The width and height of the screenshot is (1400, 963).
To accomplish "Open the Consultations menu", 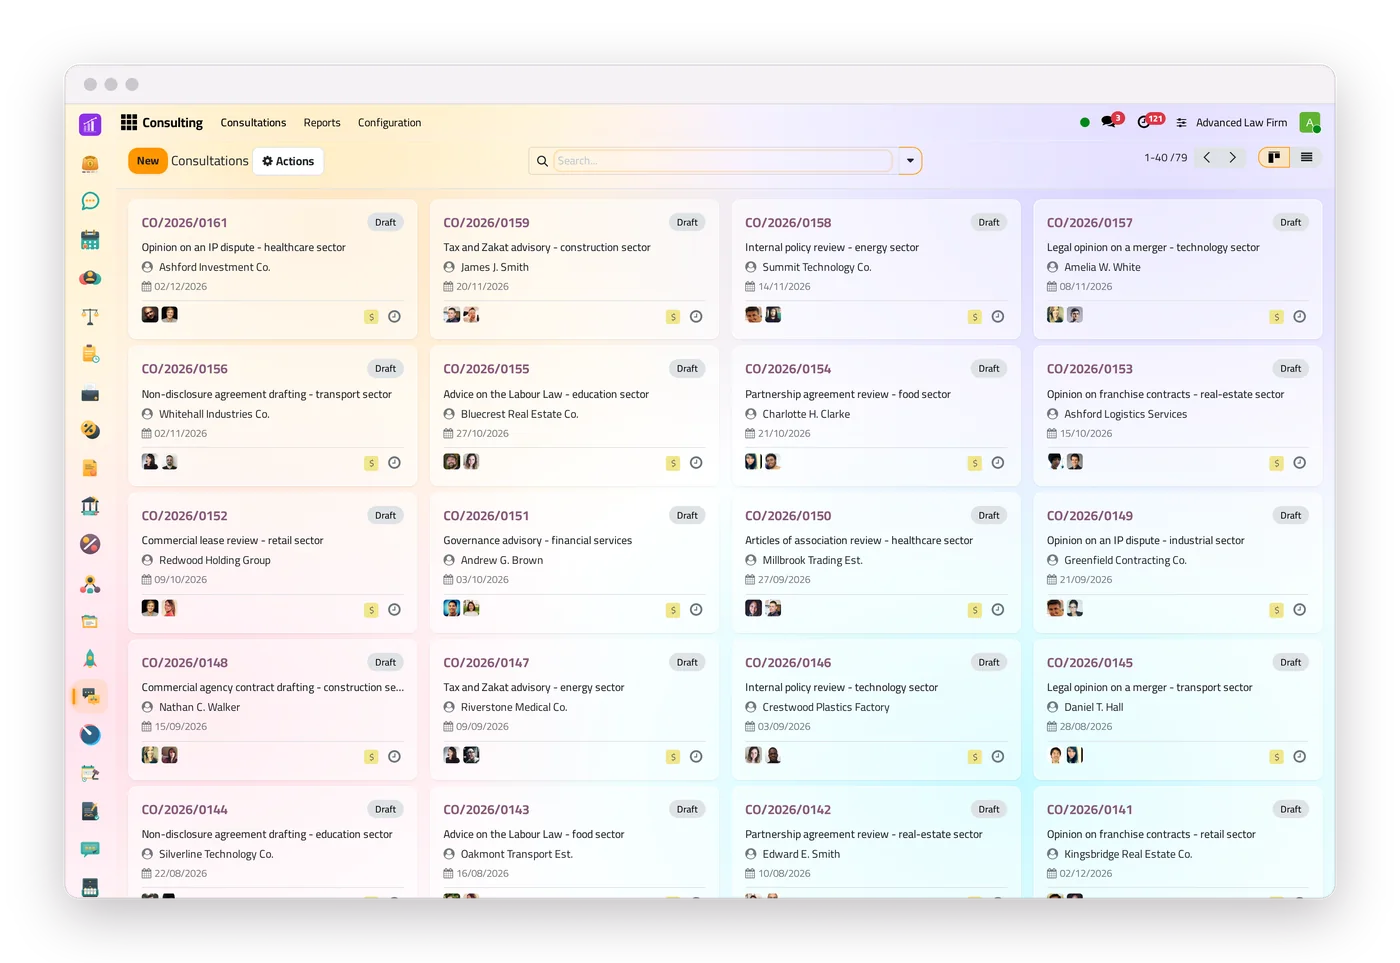I will [253, 123].
